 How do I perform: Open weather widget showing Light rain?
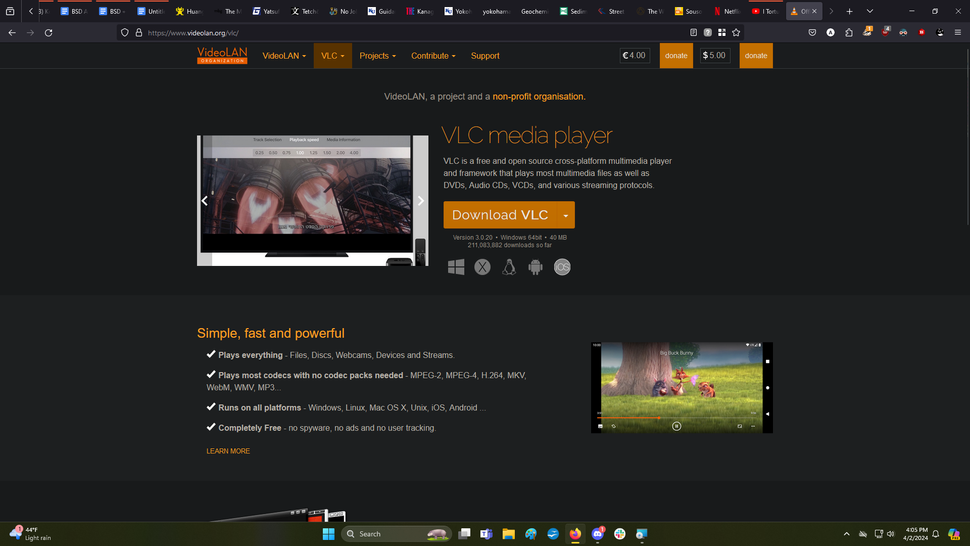pos(31,534)
